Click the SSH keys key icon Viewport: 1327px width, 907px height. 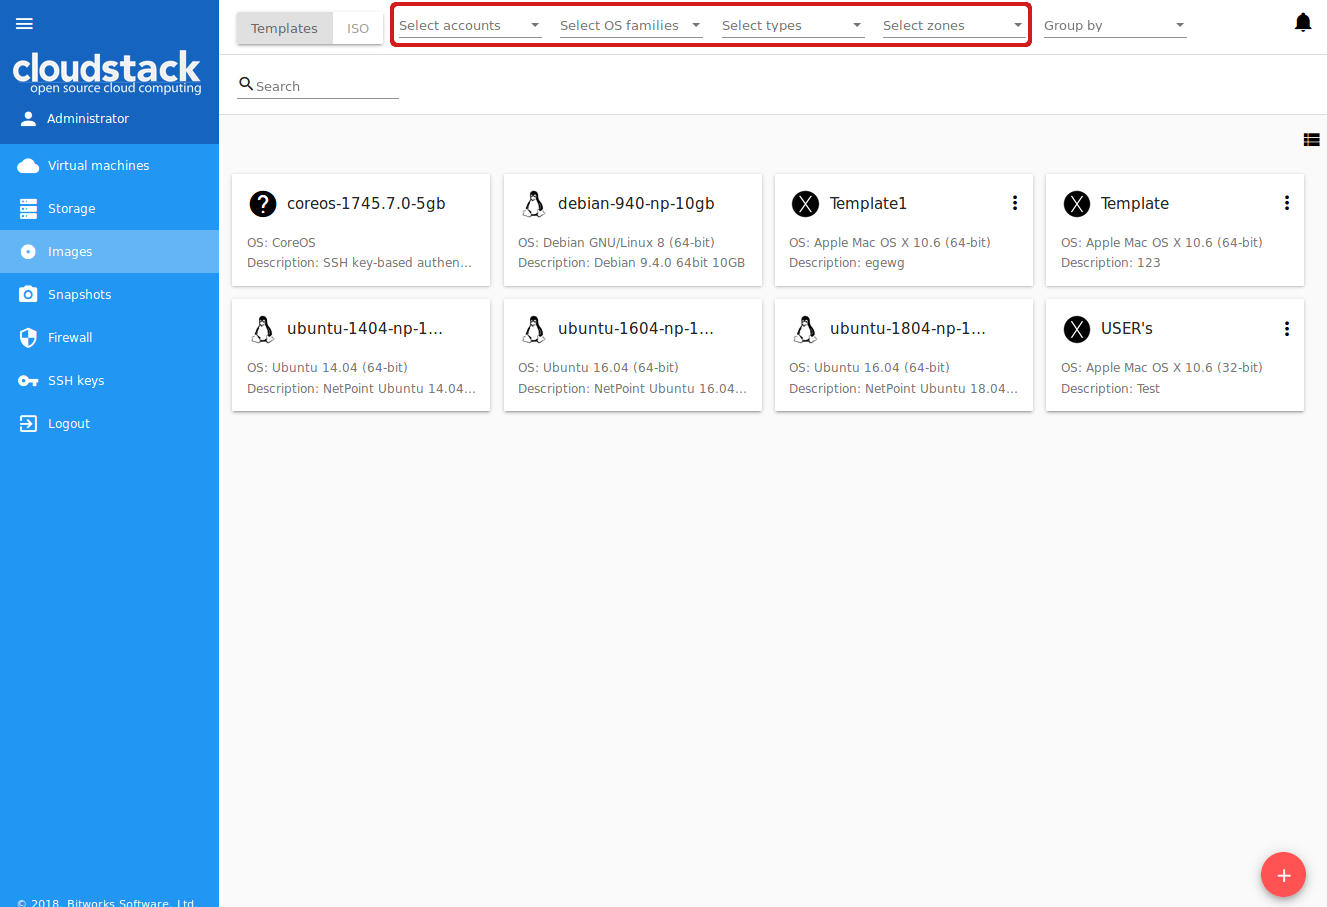[x=28, y=380]
